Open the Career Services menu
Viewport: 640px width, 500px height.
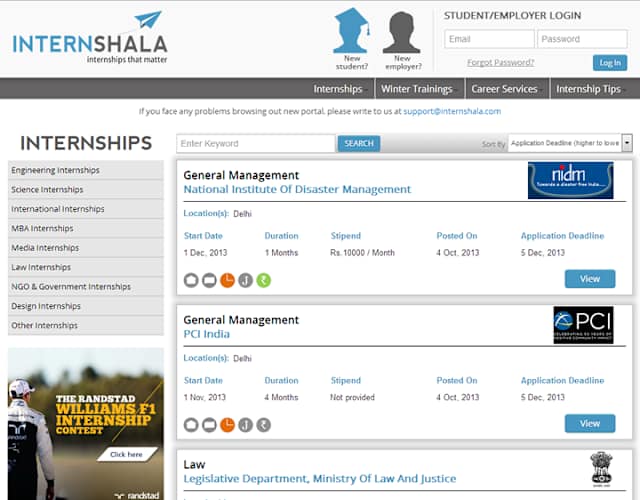(504, 89)
